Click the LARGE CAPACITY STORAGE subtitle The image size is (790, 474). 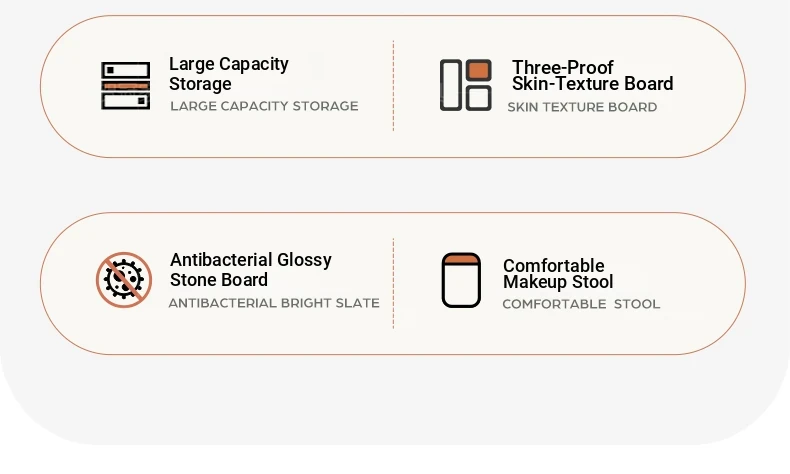[x=264, y=106]
